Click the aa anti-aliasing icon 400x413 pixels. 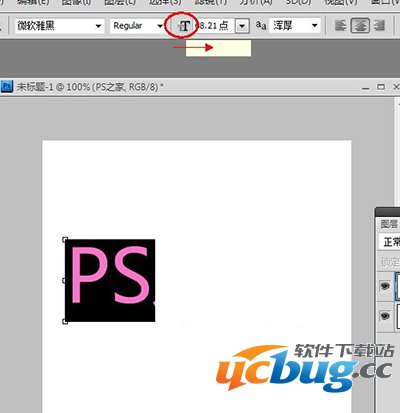pos(261,25)
